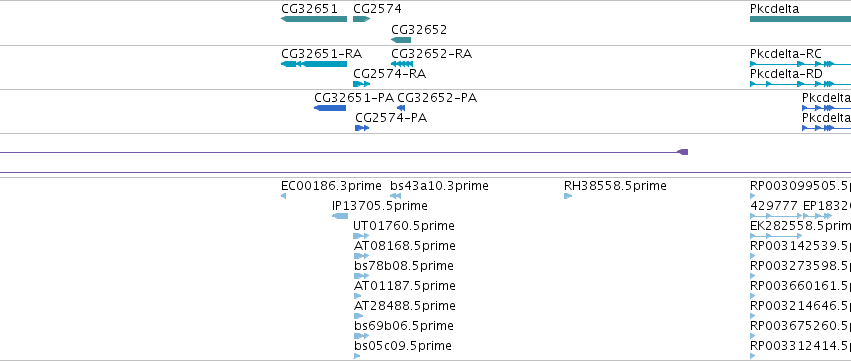Click the RH38558.5prime EST arrow
This screenshot has height=361, width=851.
tap(568, 196)
